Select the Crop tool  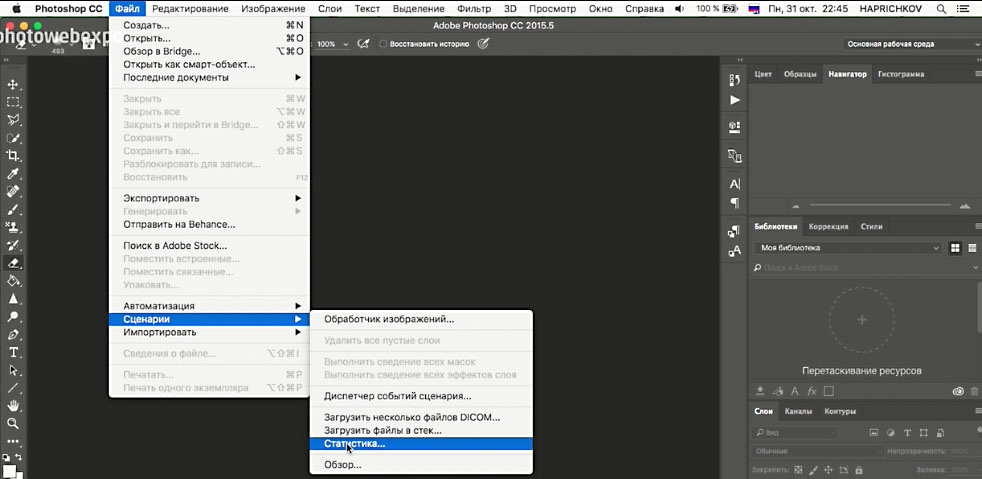pos(13,155)
